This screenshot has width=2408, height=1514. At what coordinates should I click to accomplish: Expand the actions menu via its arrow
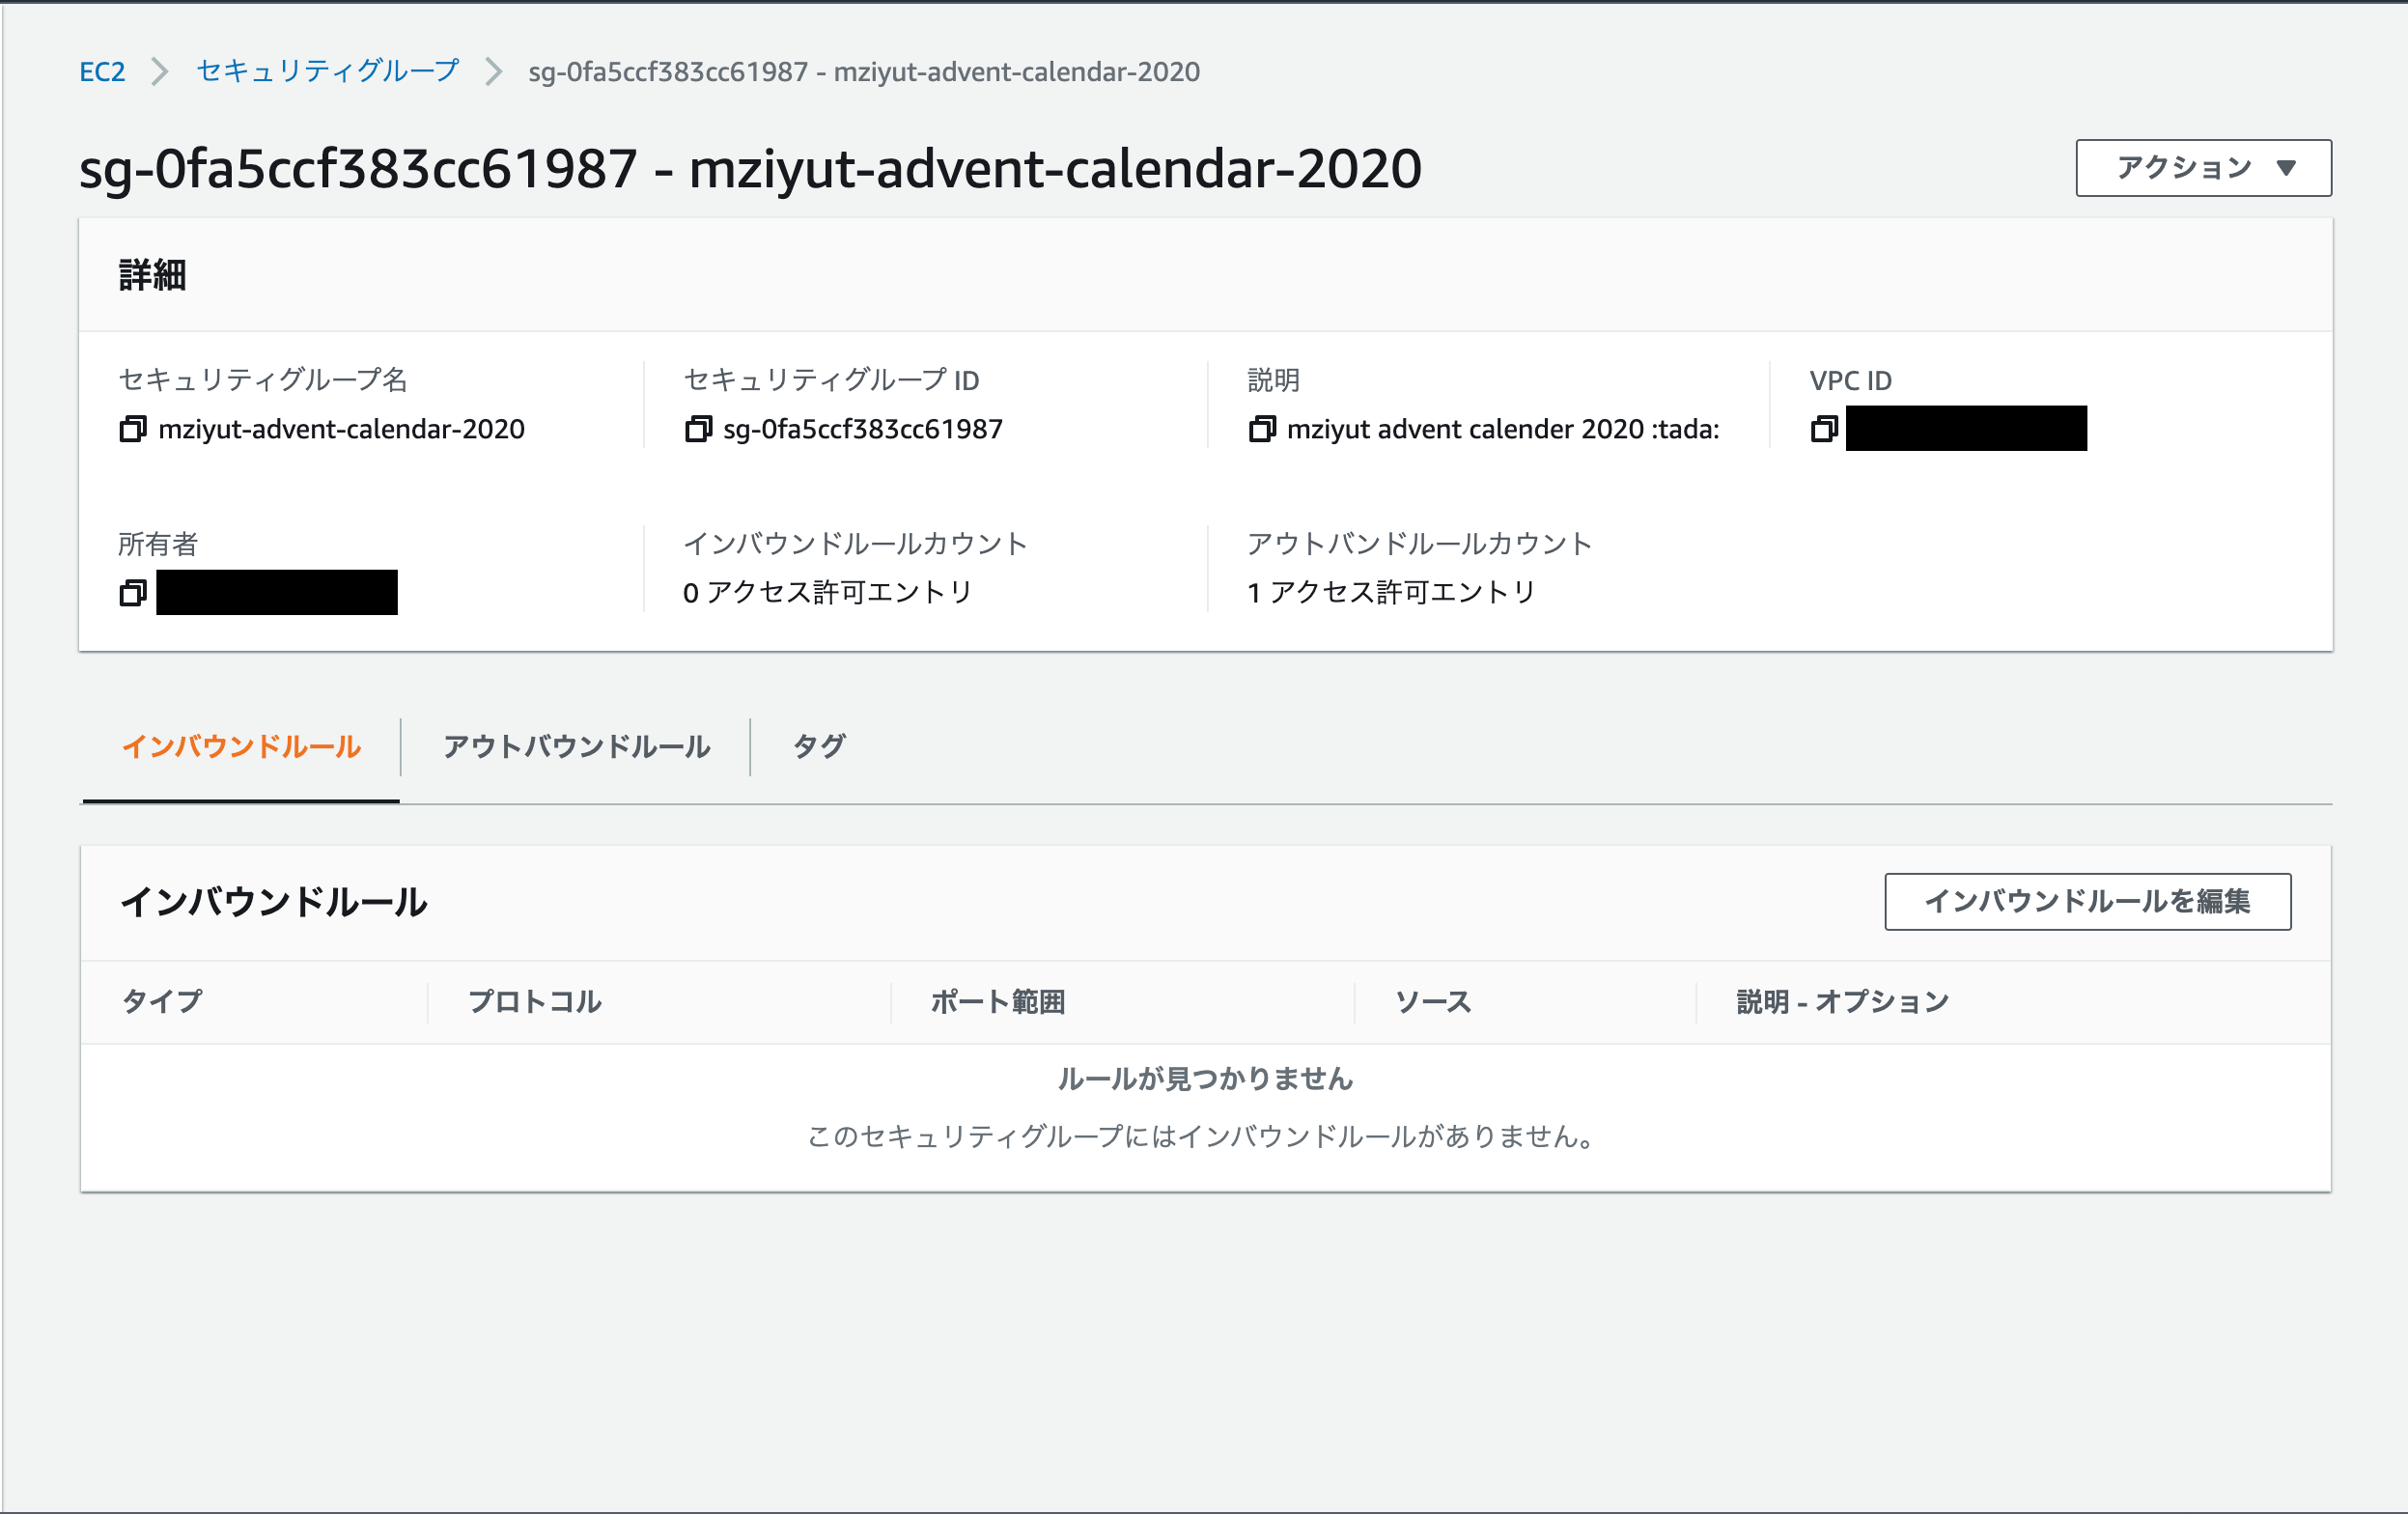point(2288,168)
